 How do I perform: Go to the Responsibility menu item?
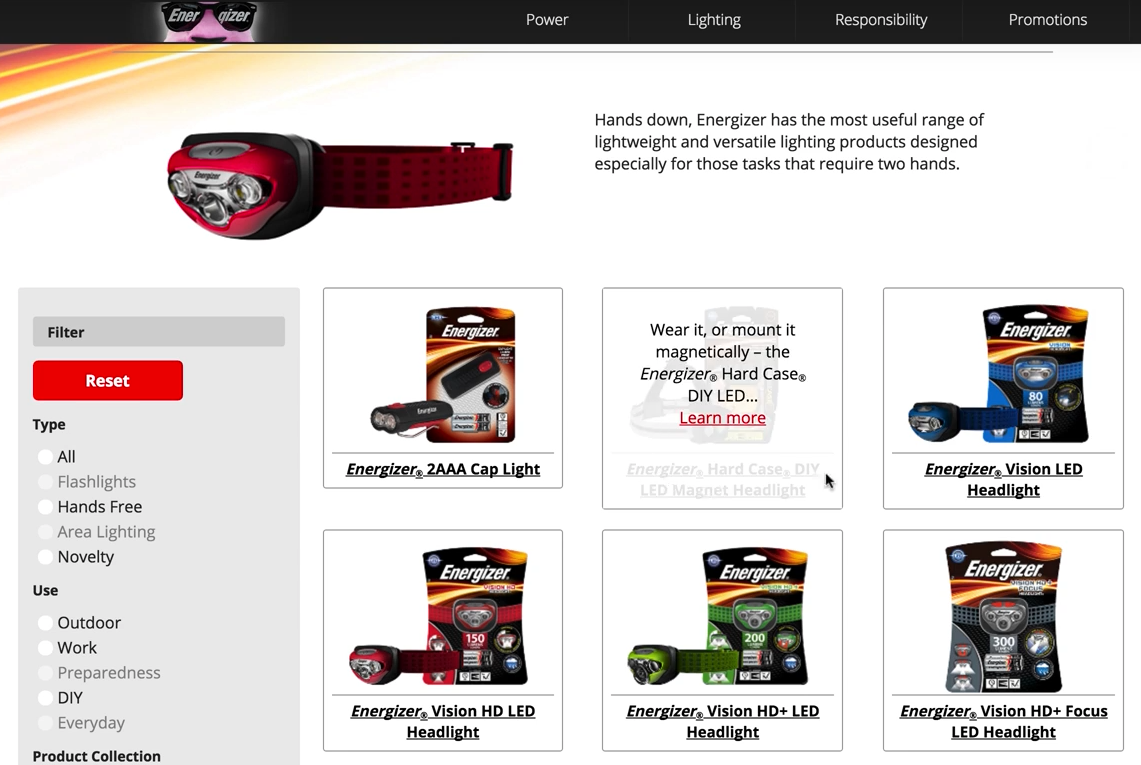tap(880, 20)
